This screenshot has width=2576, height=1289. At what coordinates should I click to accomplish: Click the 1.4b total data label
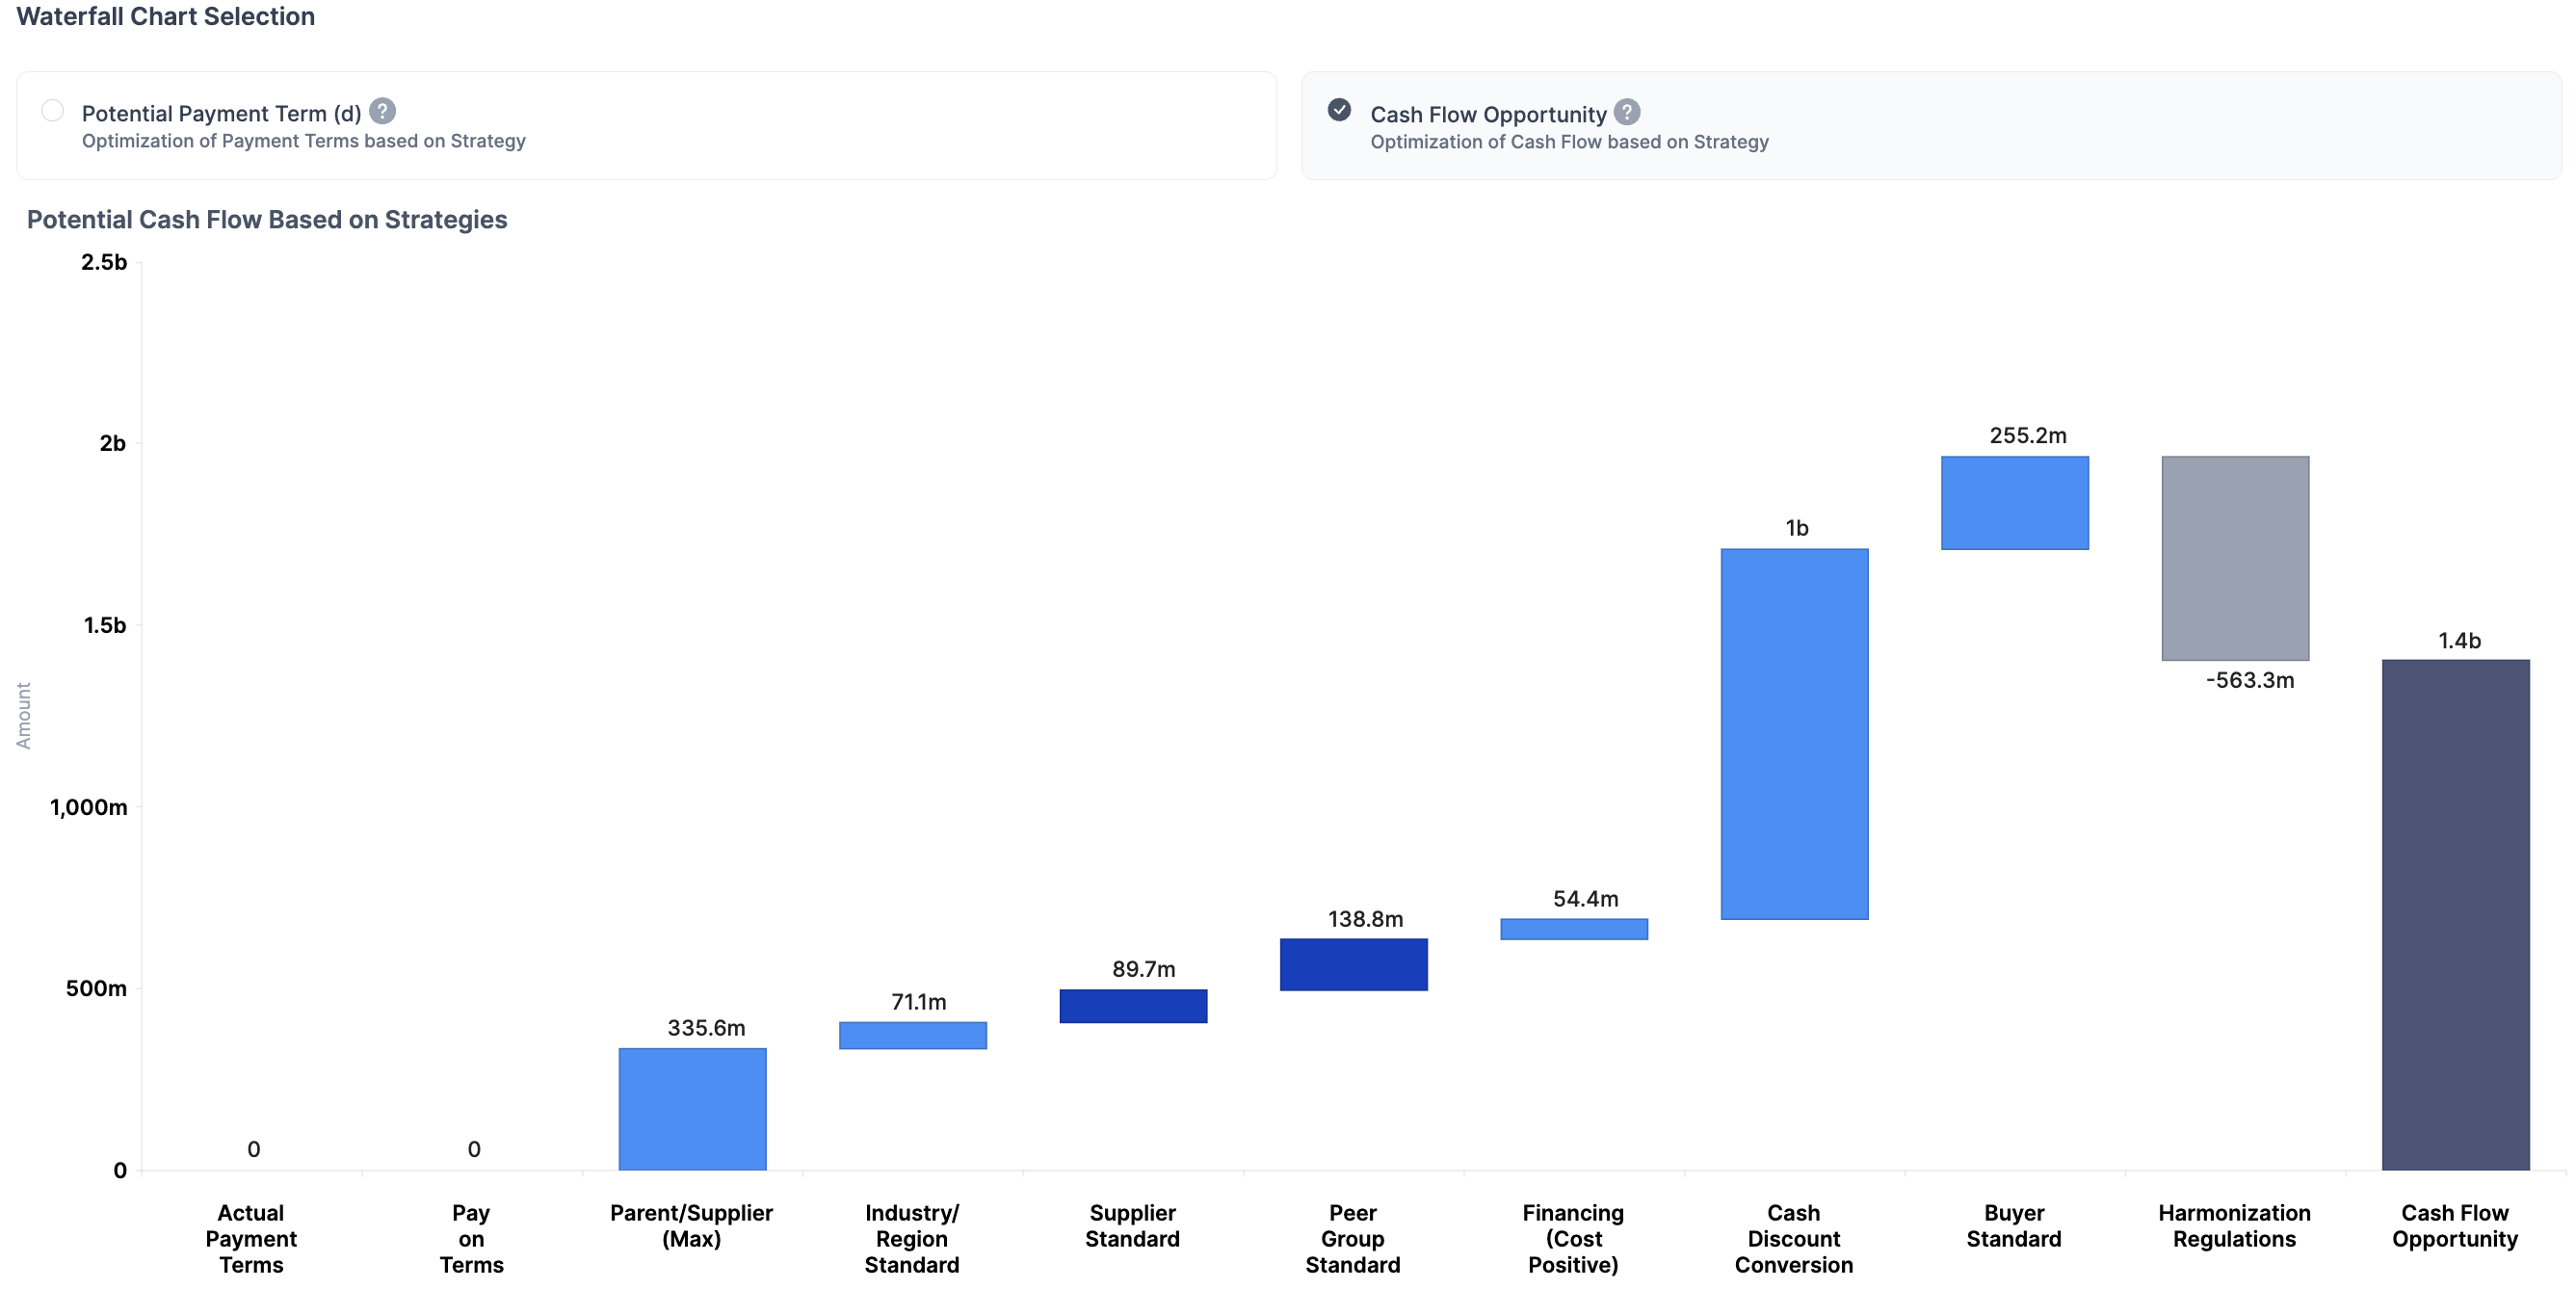tap(2458, 641)
